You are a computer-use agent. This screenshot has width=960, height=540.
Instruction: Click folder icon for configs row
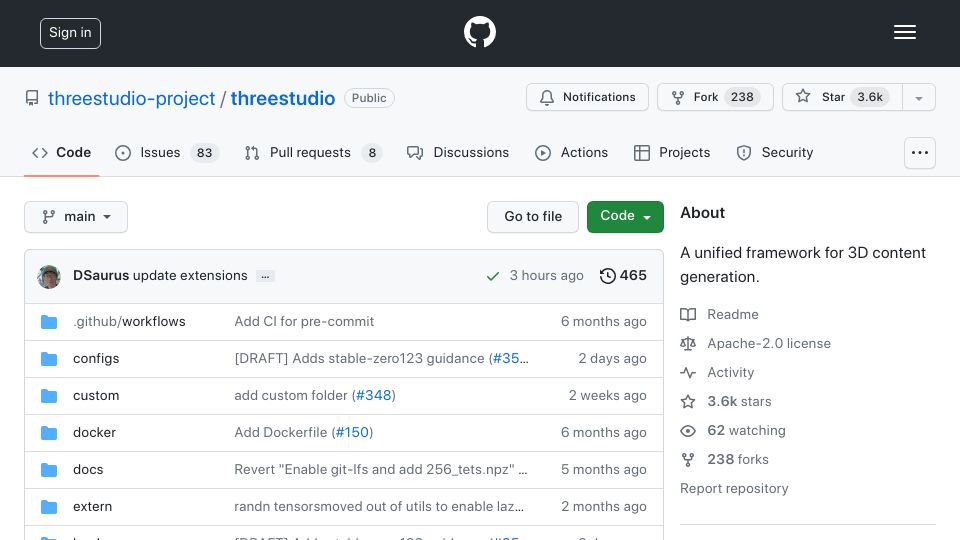[49, 359]
